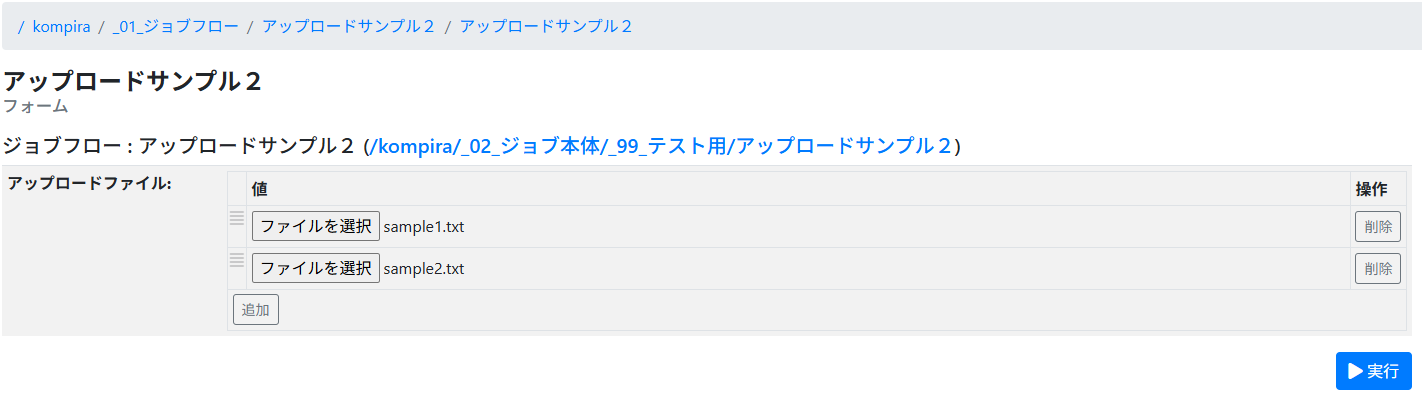Image resolution: width=1422 pixels, height=408 pixels.
Task: Open the アップロードサンプル２ breadcrumb following _01_ジョブフロー
Action: click(348, 27)
